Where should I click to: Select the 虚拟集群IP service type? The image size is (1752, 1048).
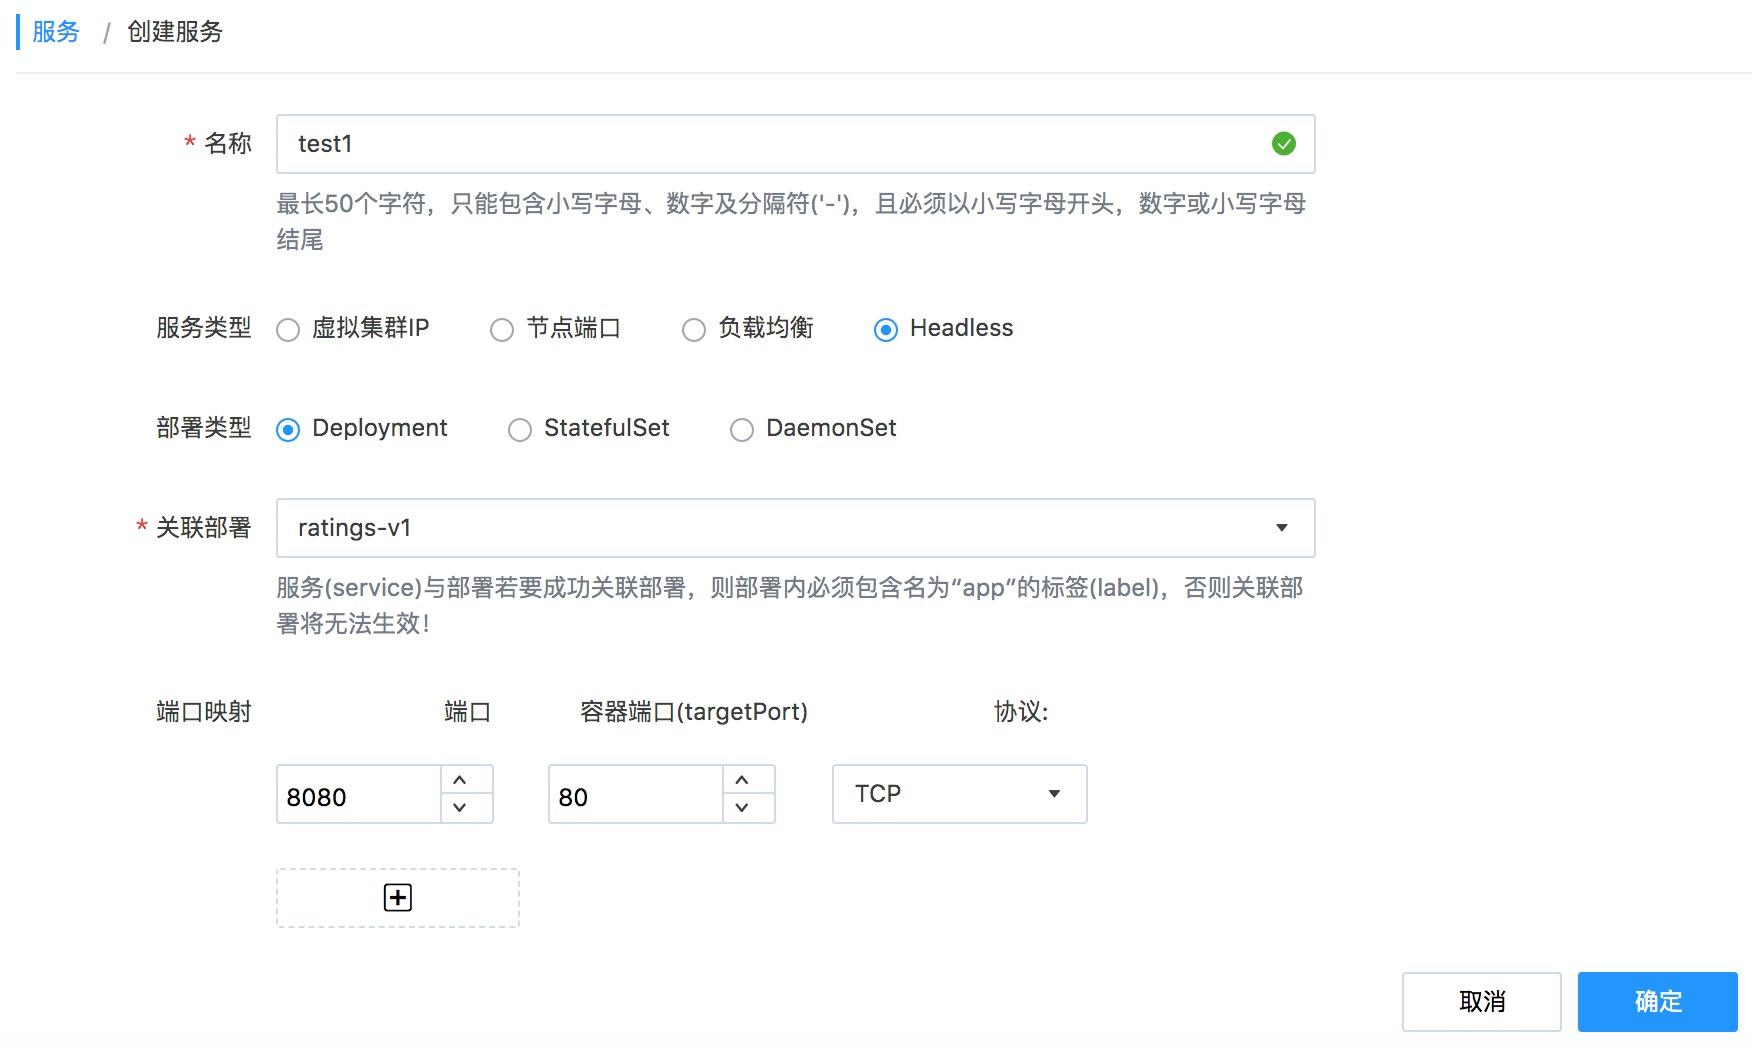click(288, 330)
